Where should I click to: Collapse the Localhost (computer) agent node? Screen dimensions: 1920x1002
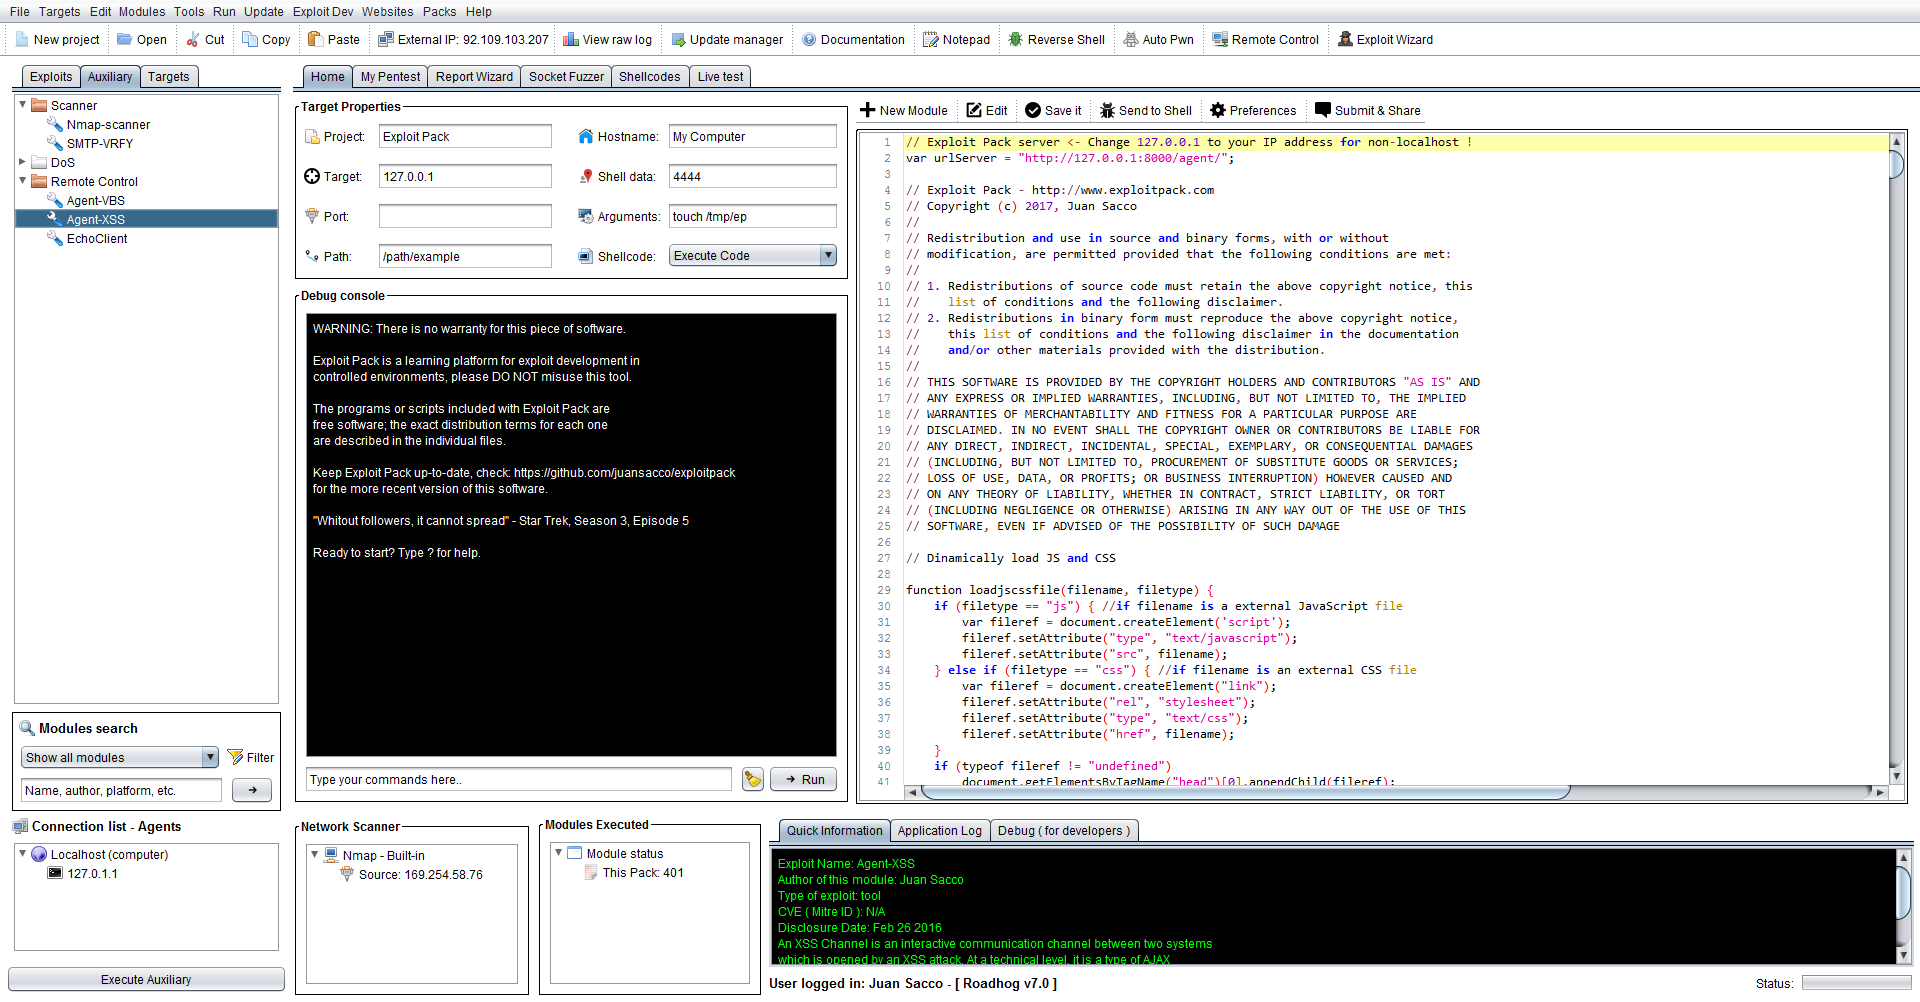[22, 855]
